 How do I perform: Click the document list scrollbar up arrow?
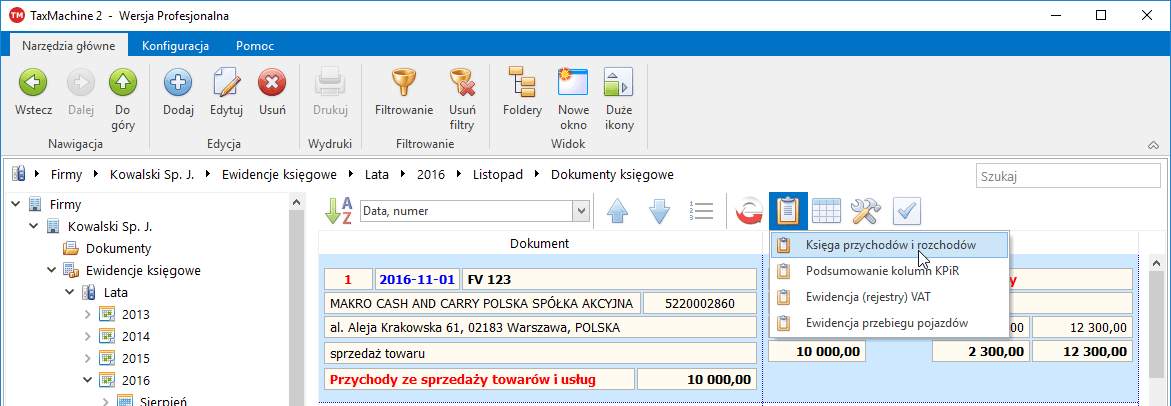1155,263
